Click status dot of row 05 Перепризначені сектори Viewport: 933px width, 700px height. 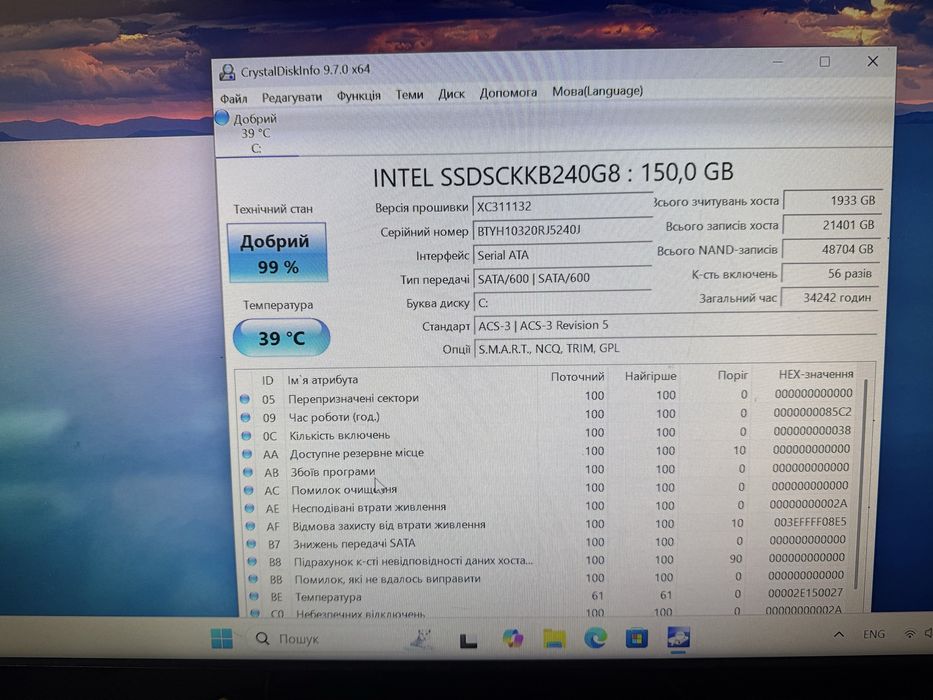[x=245, y=399]
